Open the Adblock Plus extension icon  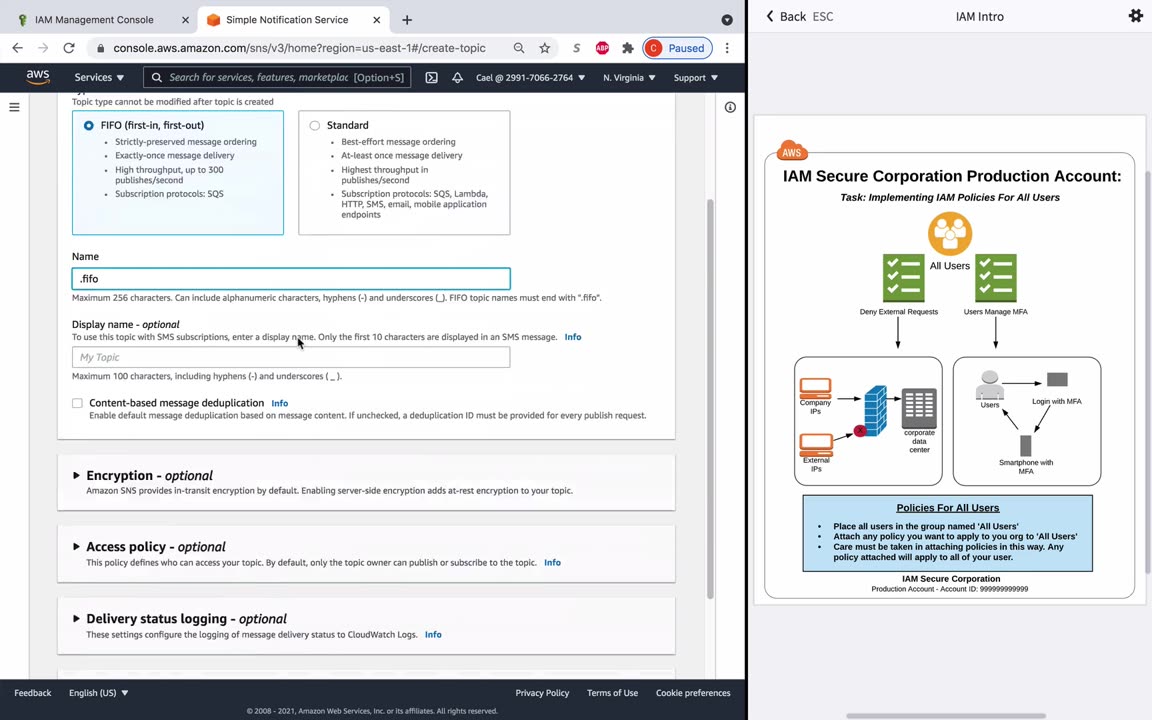coord(602,48)
